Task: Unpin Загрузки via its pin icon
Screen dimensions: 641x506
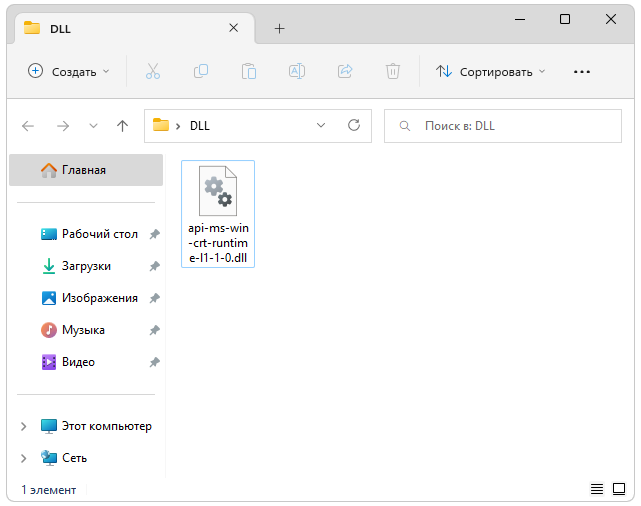Action: click(155, 266)
